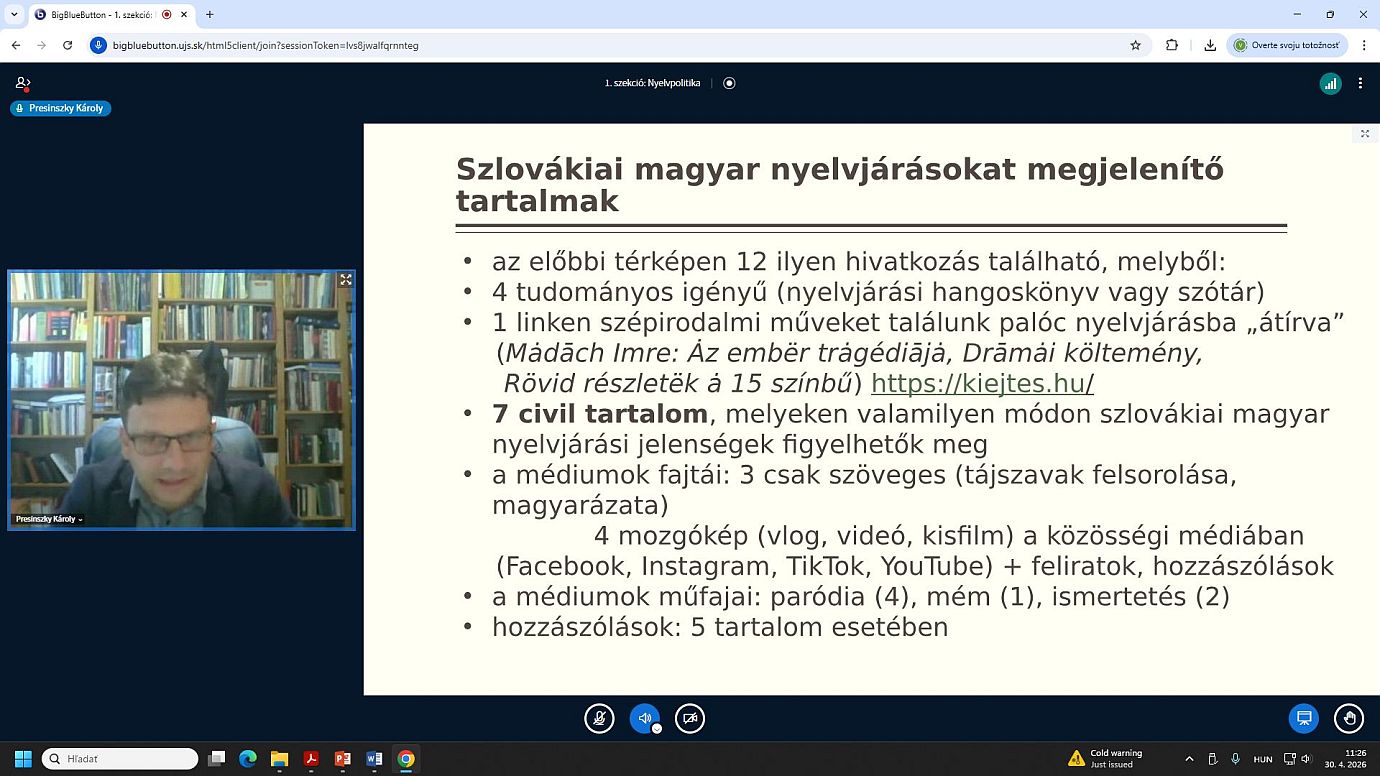Switch to Word on the taskbar
1380x776 pixels.
tap(374, 759)
